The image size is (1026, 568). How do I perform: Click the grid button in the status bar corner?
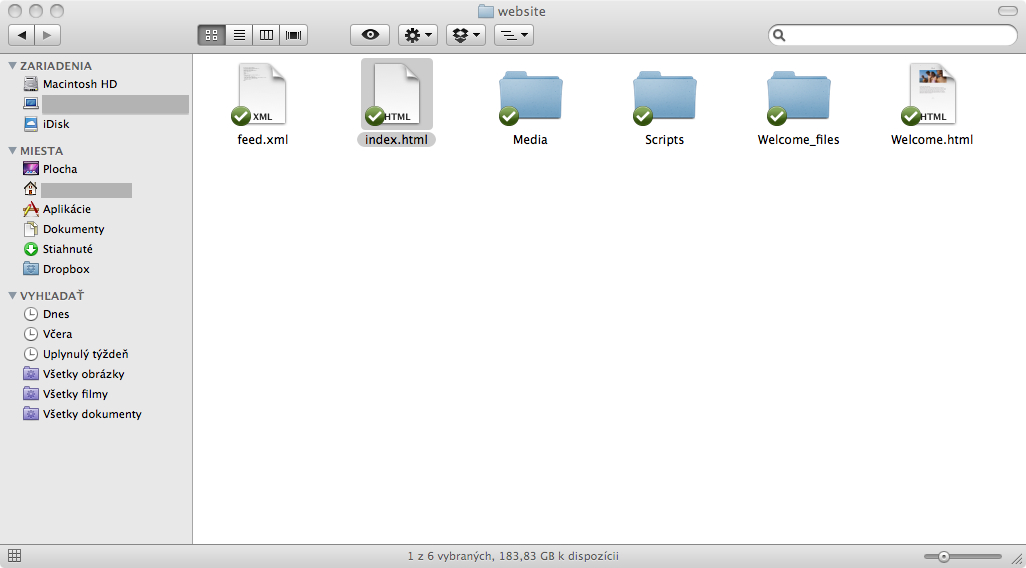(x=14, y=556)
